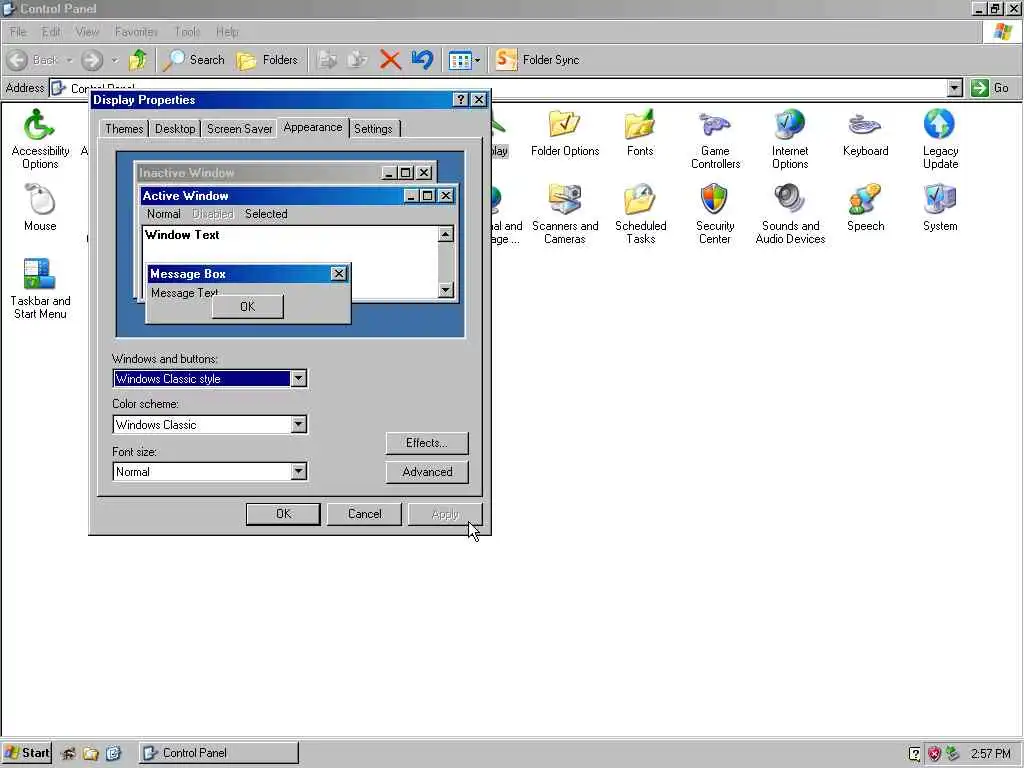Open Scanners and Cameras icon
The height and width of the screenshot is (768, 1024).
click(x=565, y=214)
